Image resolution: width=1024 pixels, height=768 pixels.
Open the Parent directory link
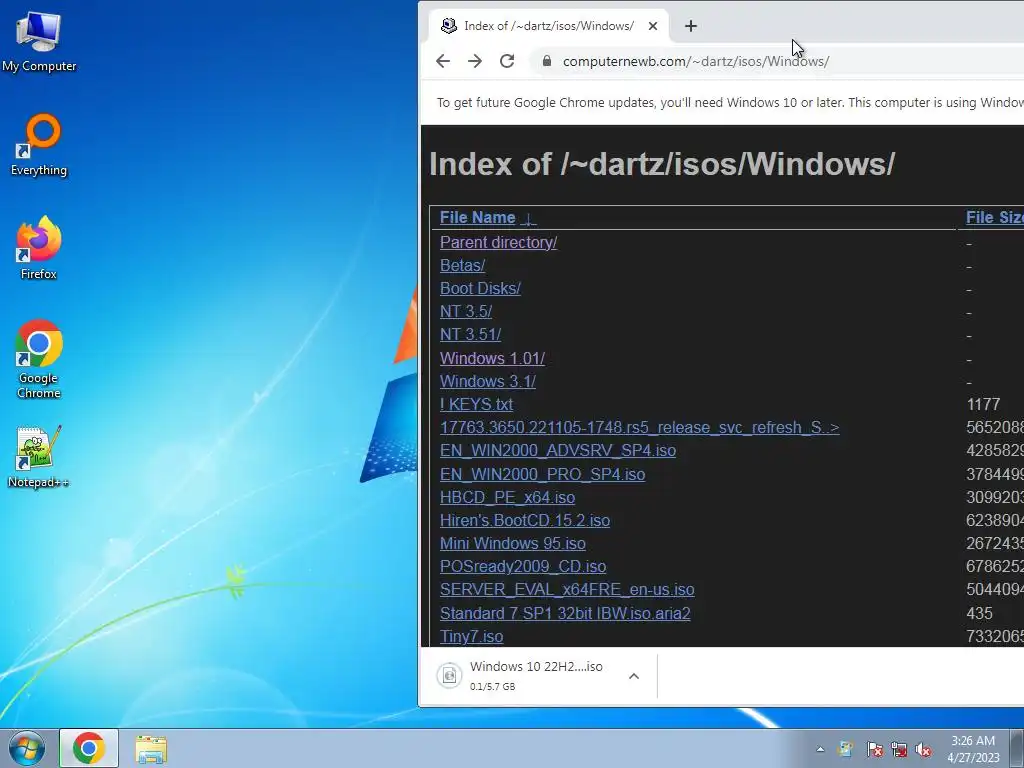click(498, 242)
